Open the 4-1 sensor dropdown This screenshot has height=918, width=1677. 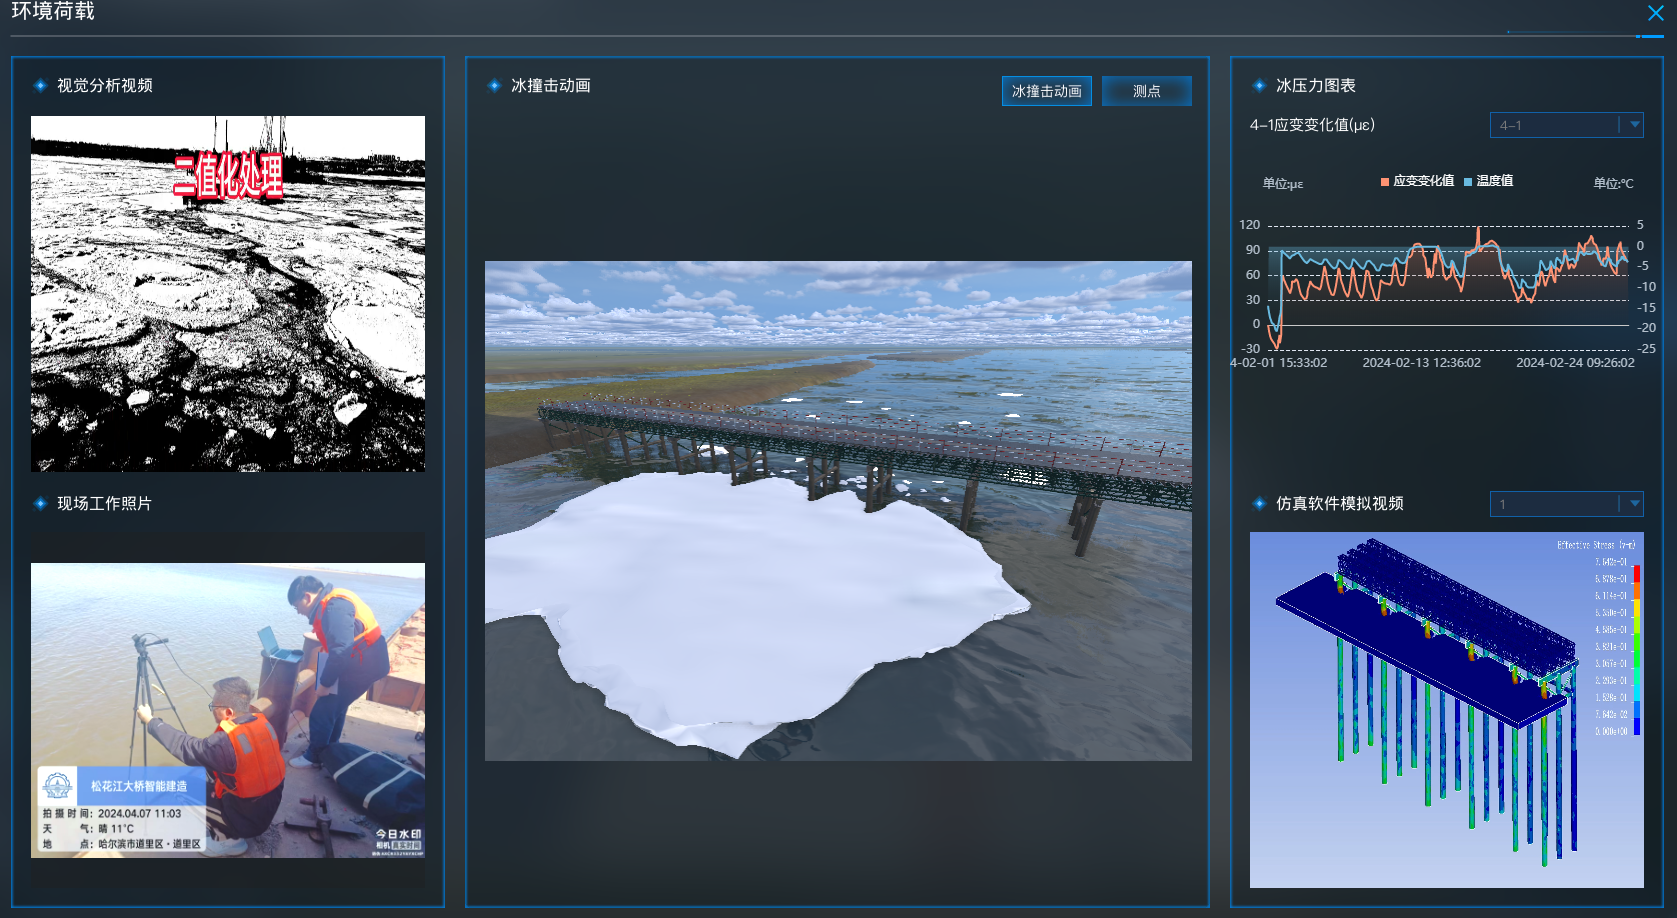click(x=1554, y=125)
